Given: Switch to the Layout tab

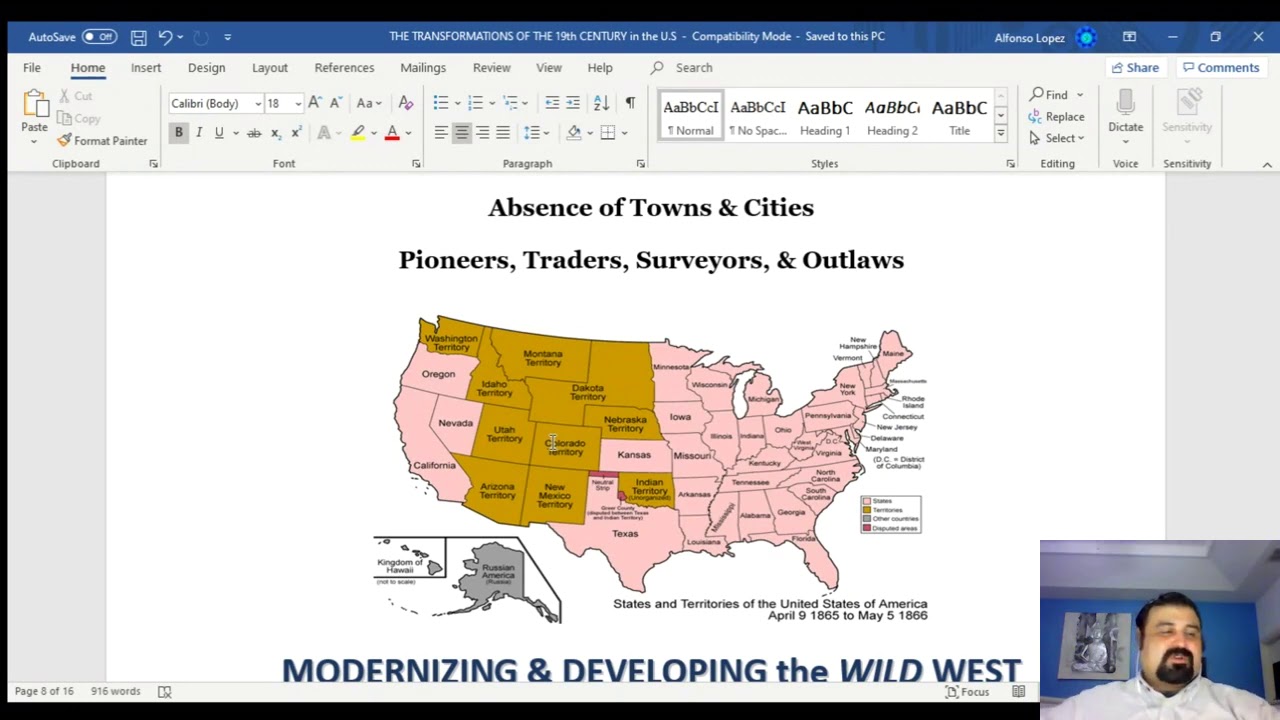Looking at the screenshot, I should [269, 68].
